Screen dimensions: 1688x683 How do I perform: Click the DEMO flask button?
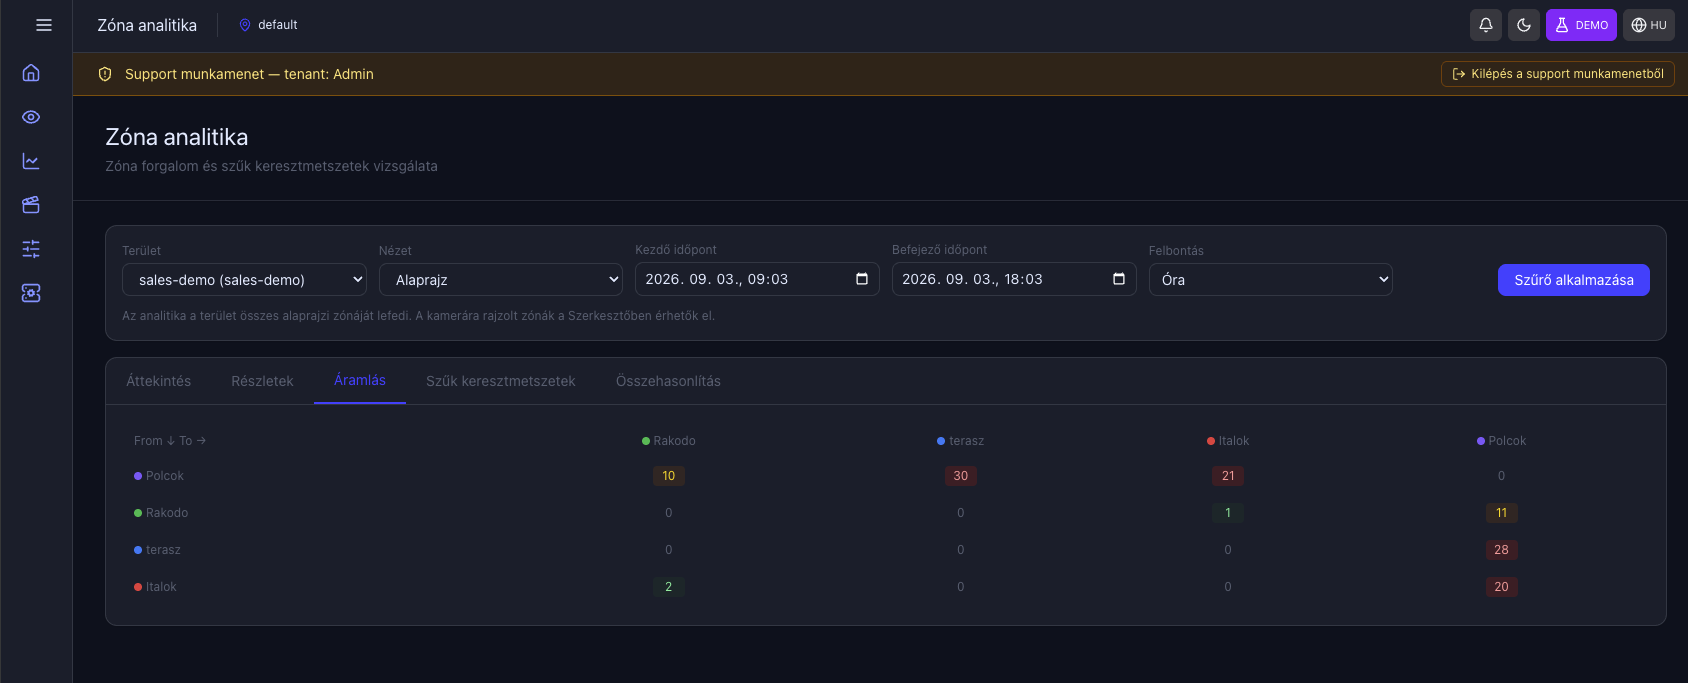pos(1581,25)
